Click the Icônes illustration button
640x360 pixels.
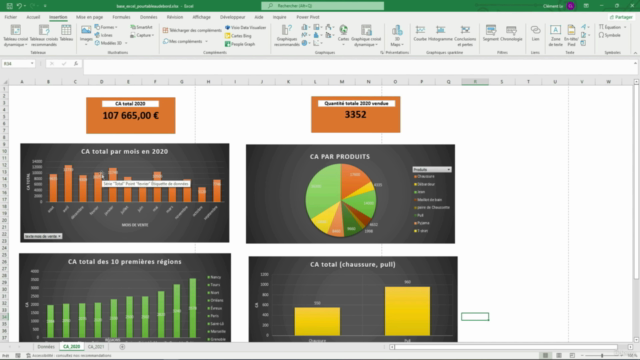pos(104,35)
